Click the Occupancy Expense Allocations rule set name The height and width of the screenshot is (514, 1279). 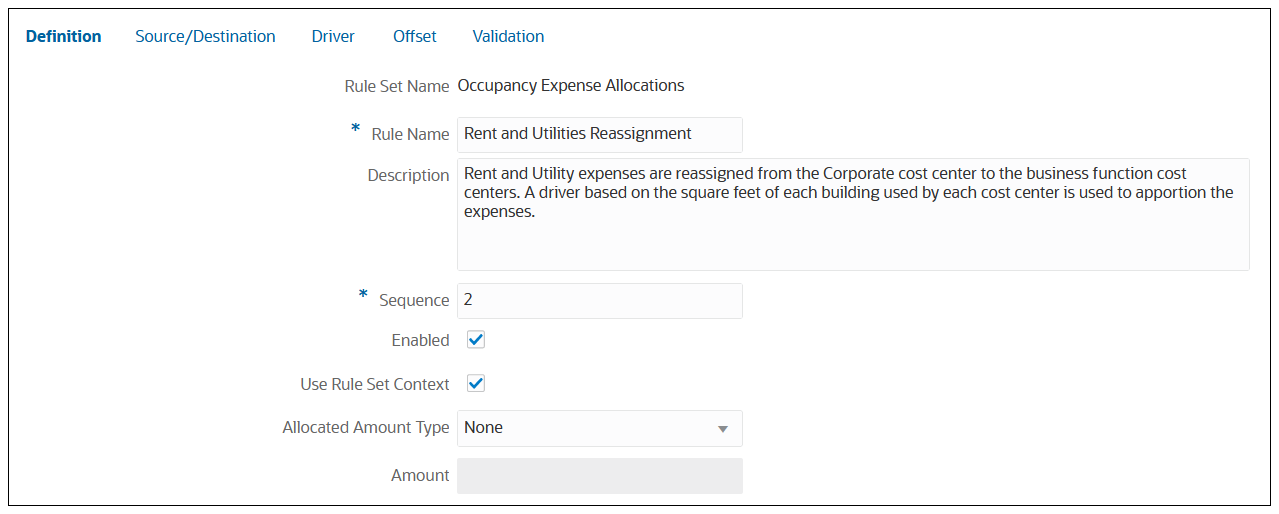click(x=570, y=86)
